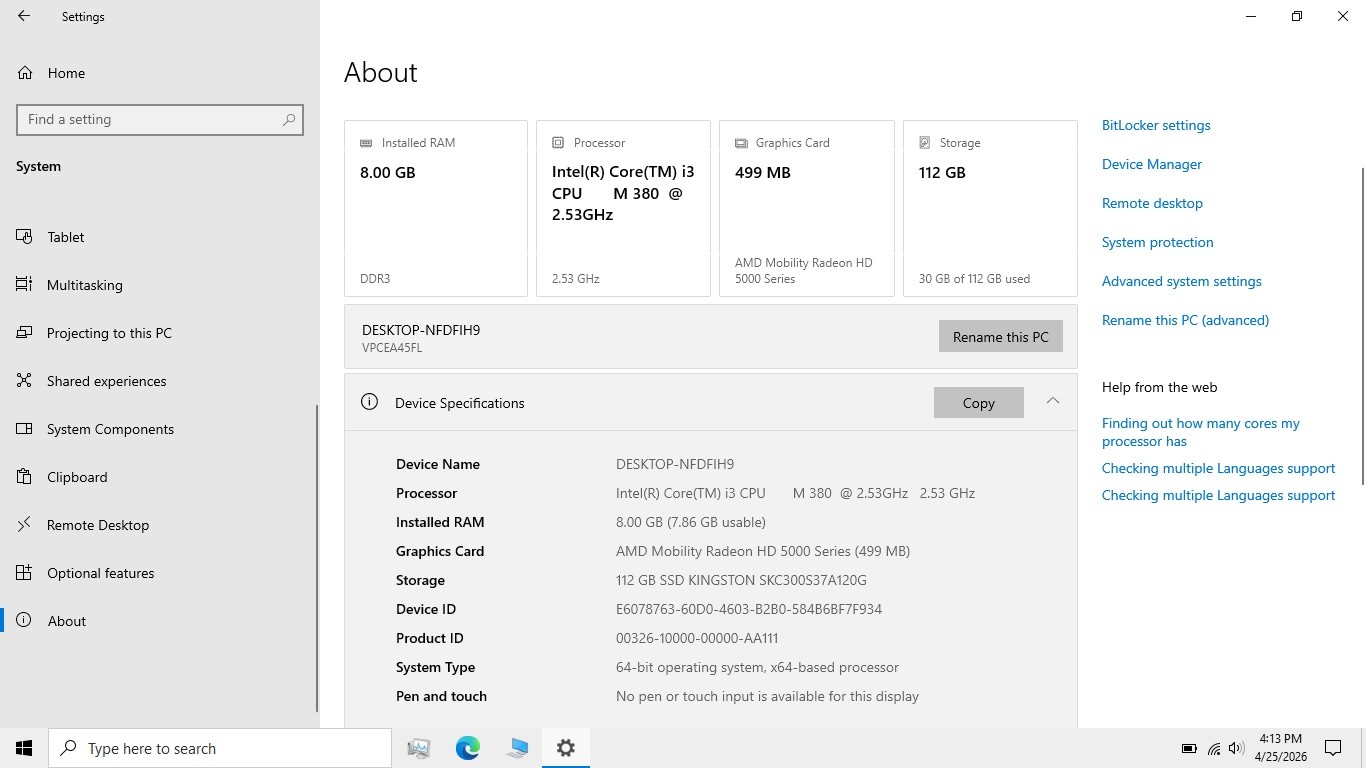Click the Processor info card

(623, 209)
